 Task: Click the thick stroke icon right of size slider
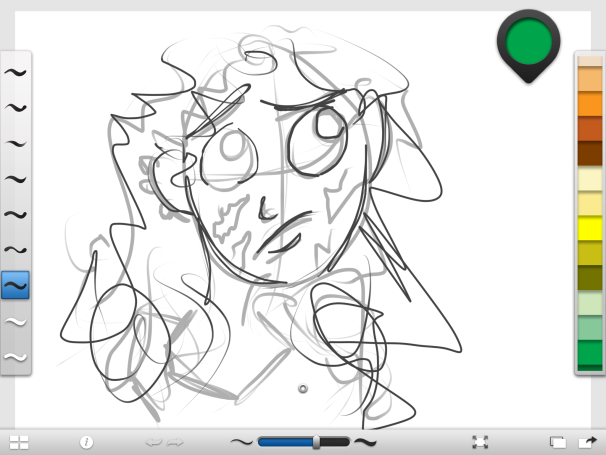(x=365, y=441)
